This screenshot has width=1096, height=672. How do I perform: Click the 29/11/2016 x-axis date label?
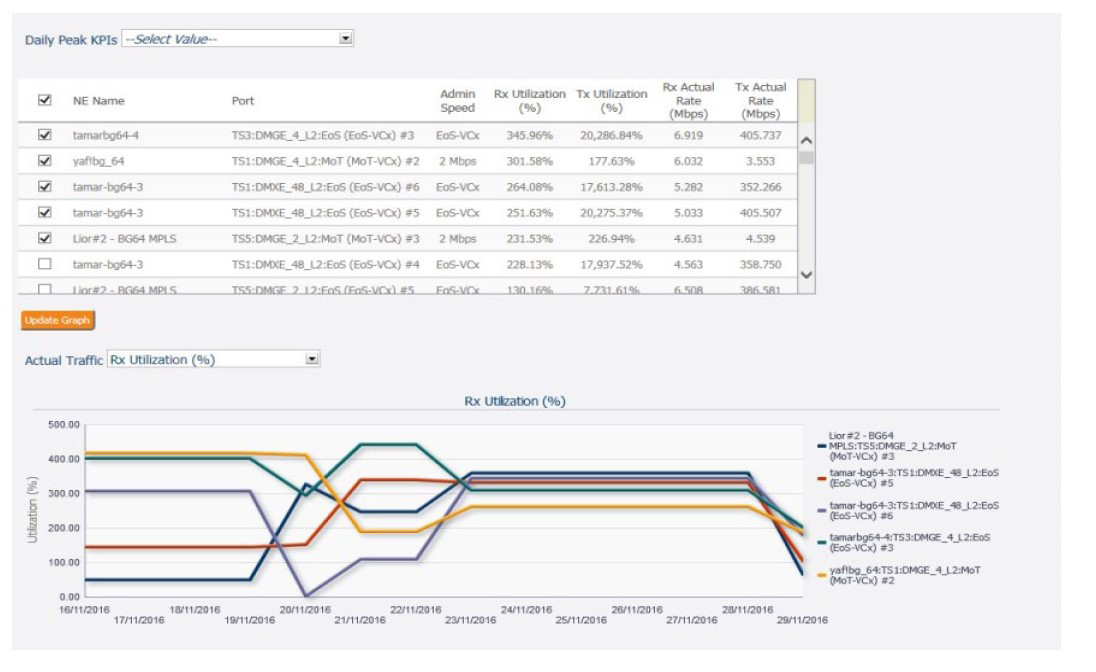coord(802,620)
